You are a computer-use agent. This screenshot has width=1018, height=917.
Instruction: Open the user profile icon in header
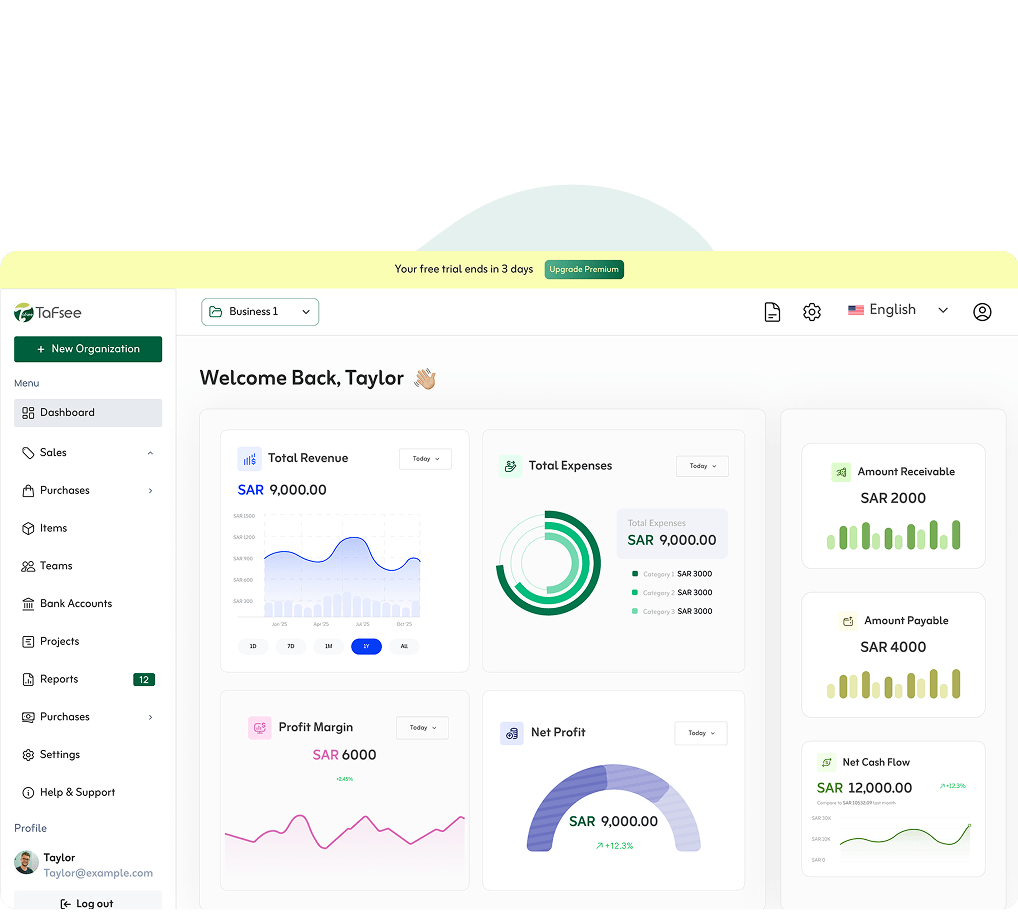(982, 312)
